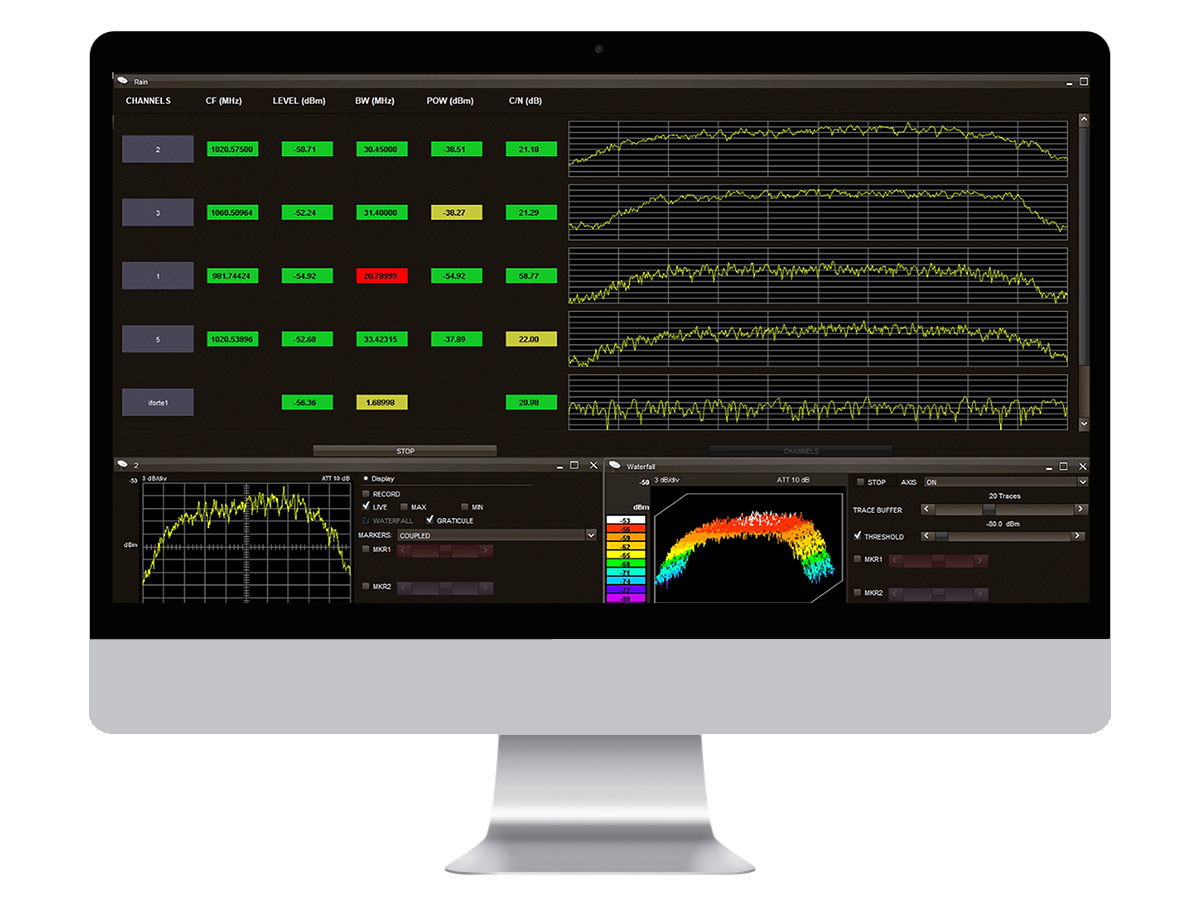Image resolution: width=1200 pixels, height=900 pixels.
Task: Open the MARKERS COUPLED dropdown
Action: point(591,535)
